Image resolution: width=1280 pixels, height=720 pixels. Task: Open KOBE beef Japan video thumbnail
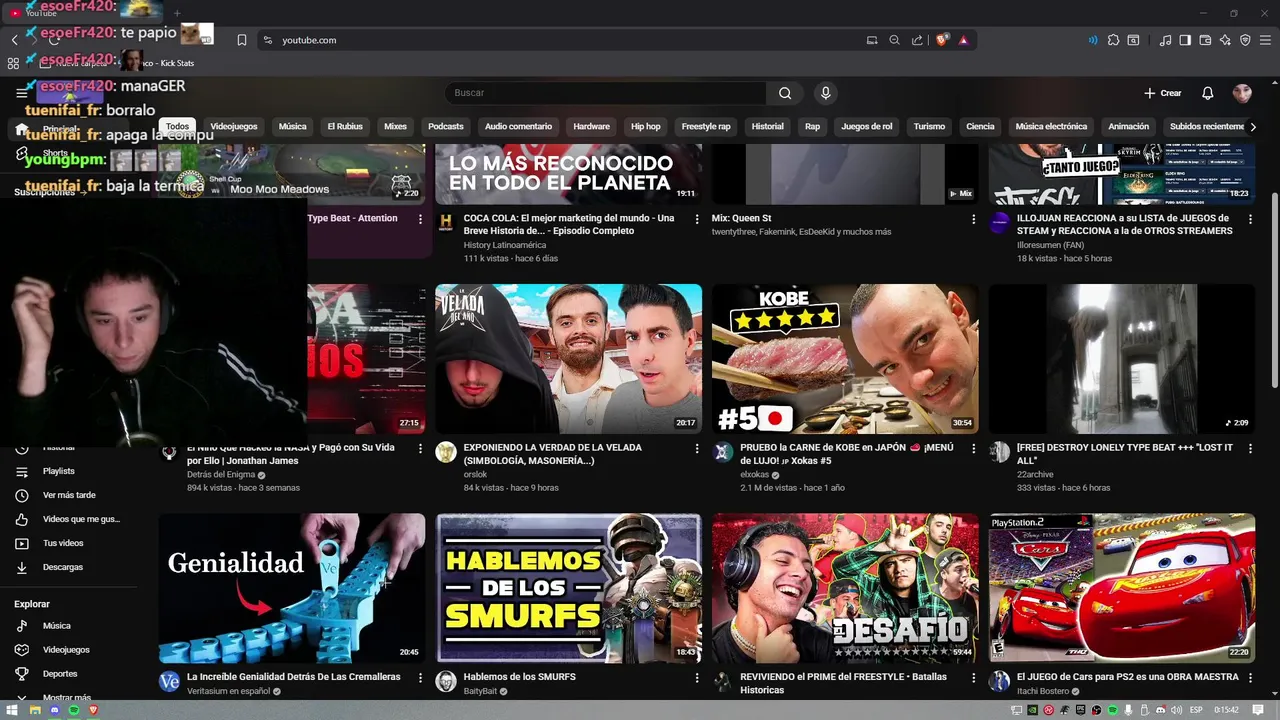coord(845,359)
